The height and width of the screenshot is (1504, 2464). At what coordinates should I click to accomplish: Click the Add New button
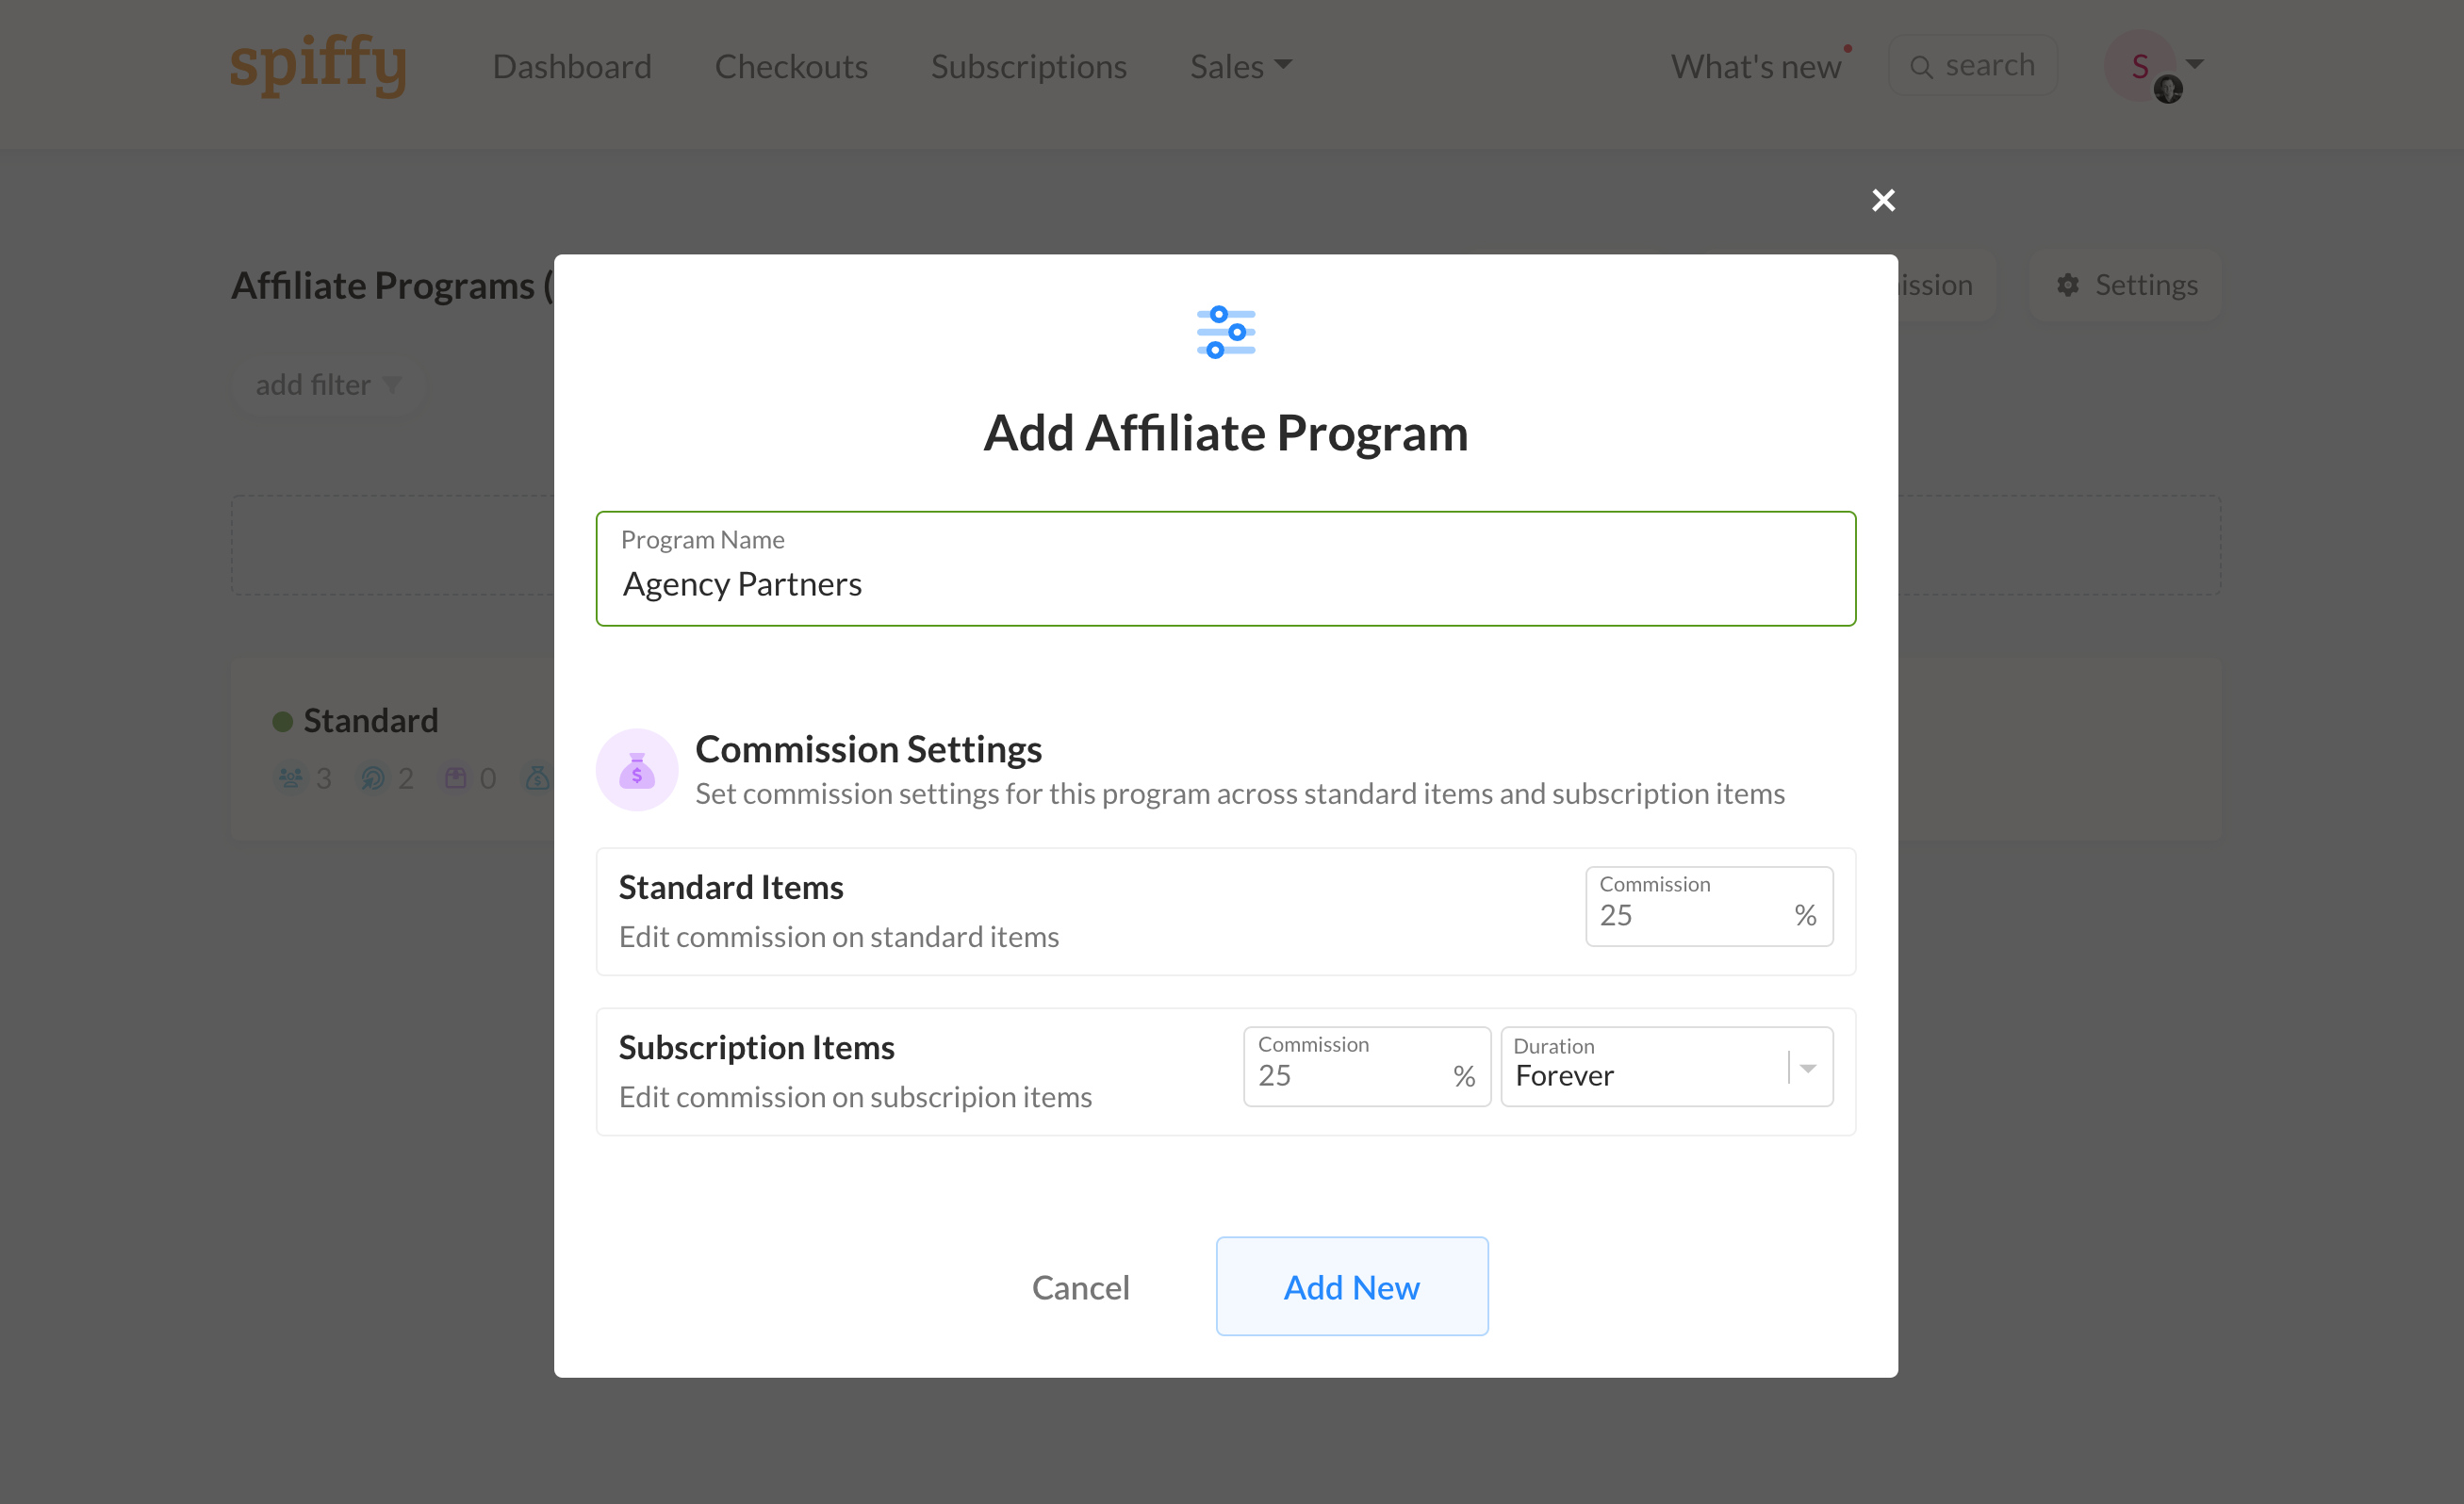[x=1351, y=1286]
